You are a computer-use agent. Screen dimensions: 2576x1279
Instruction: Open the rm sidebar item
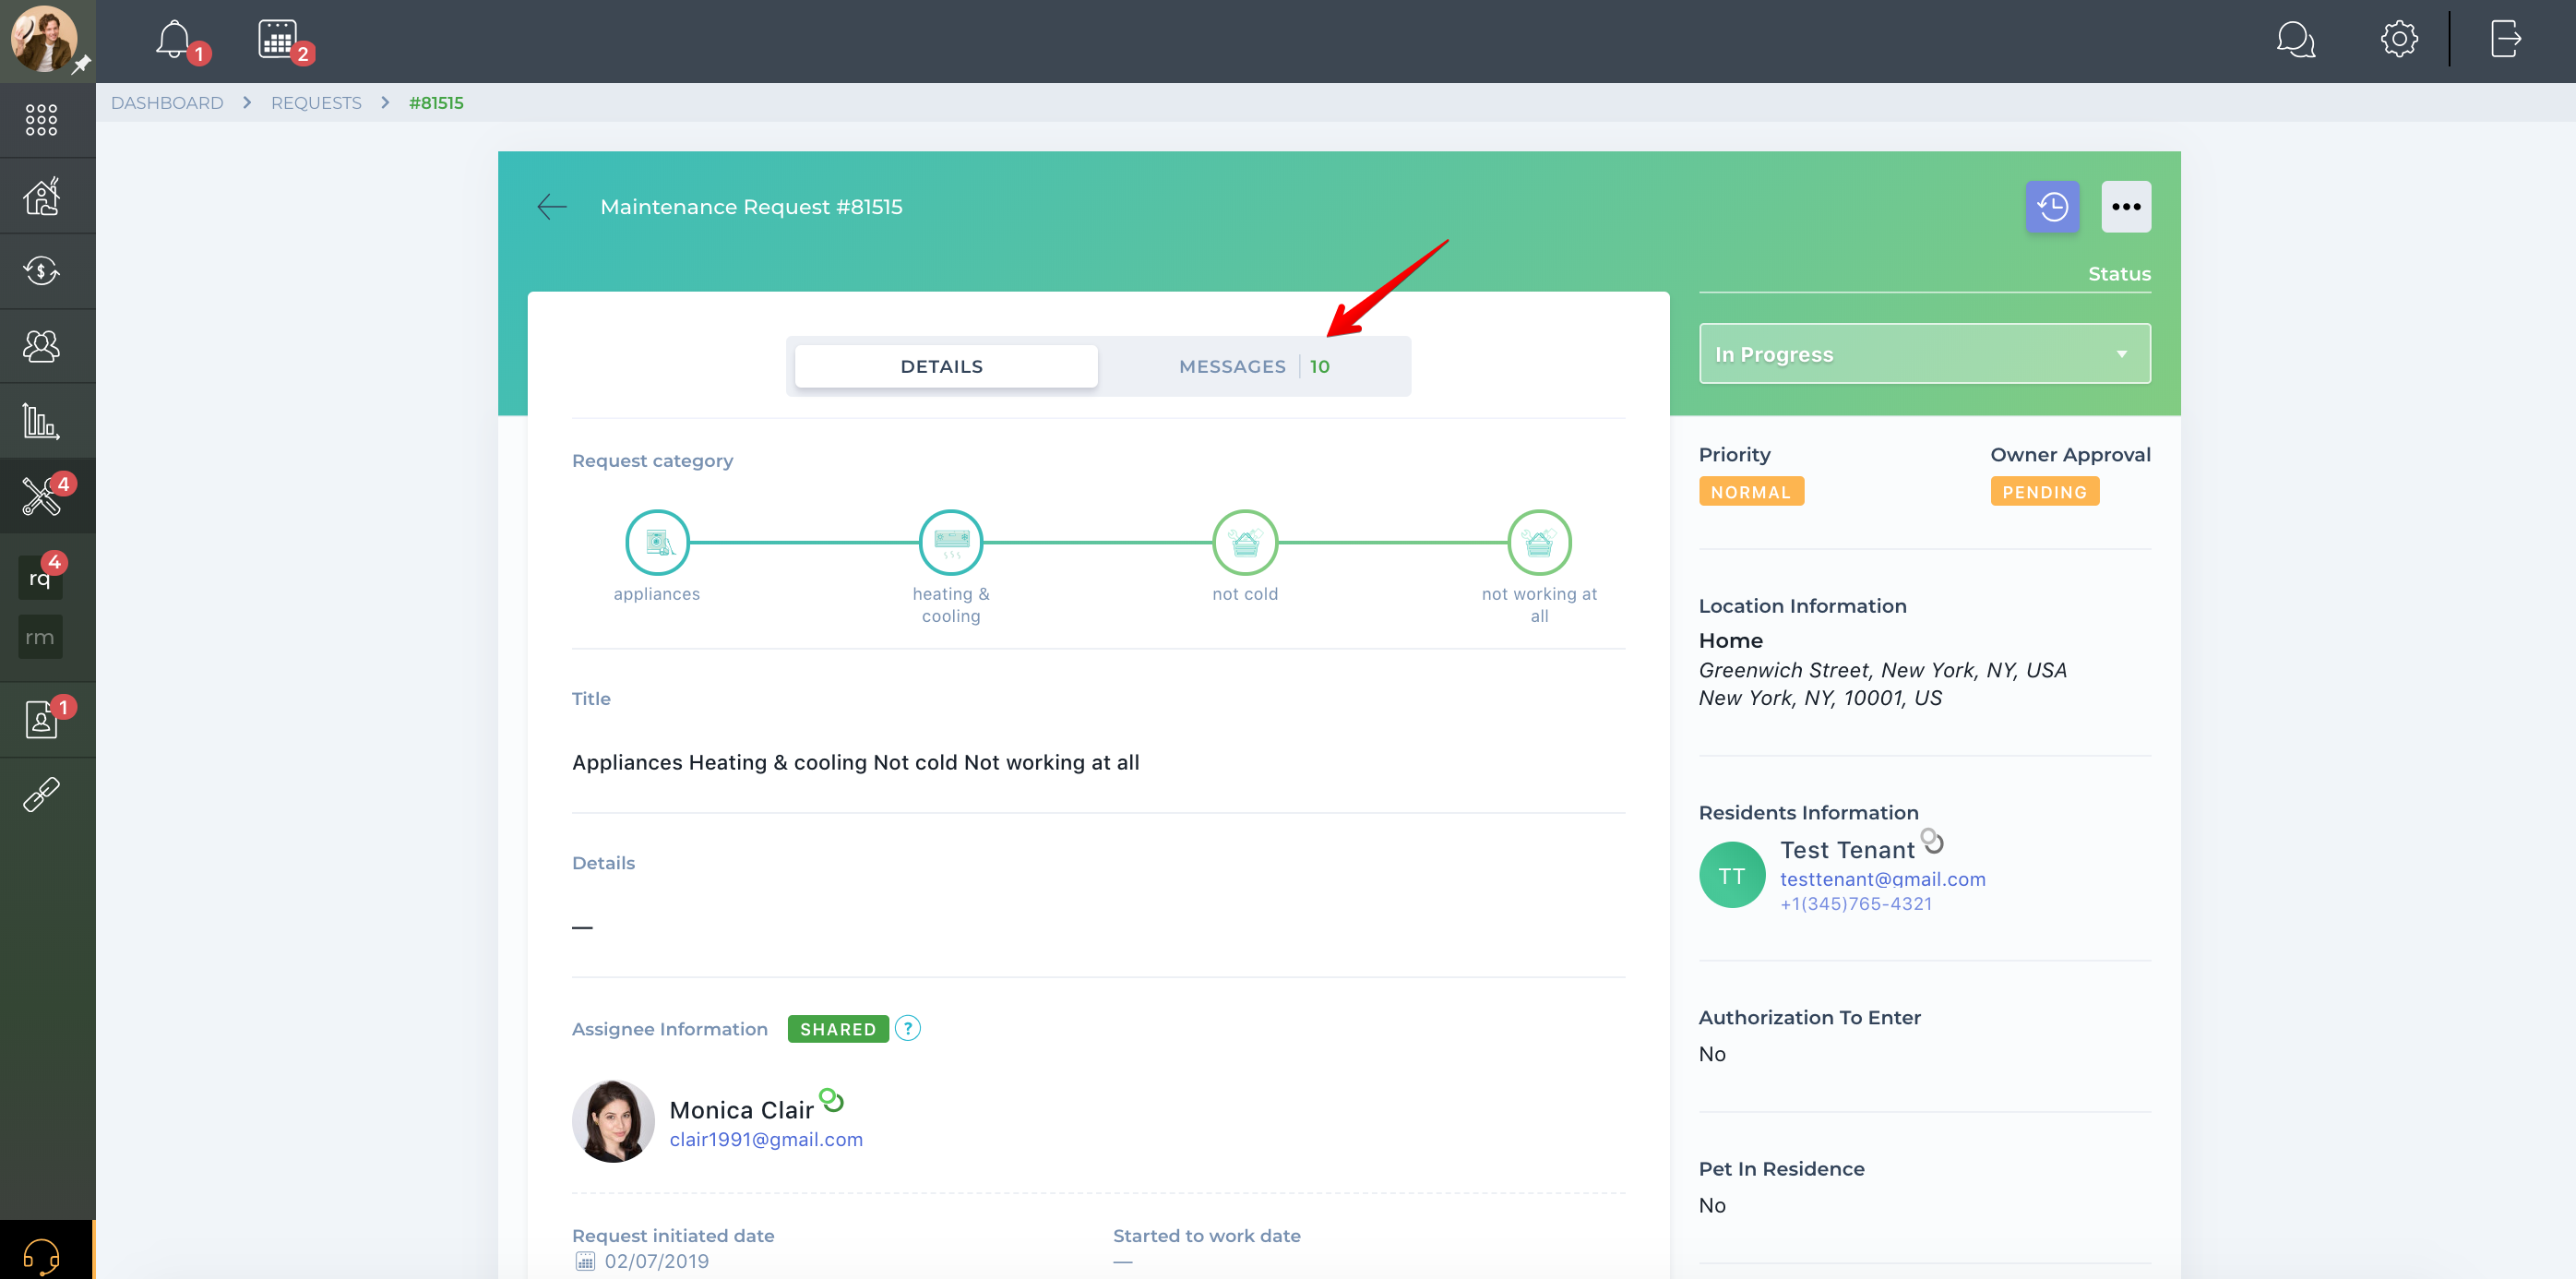coord(40,637)
